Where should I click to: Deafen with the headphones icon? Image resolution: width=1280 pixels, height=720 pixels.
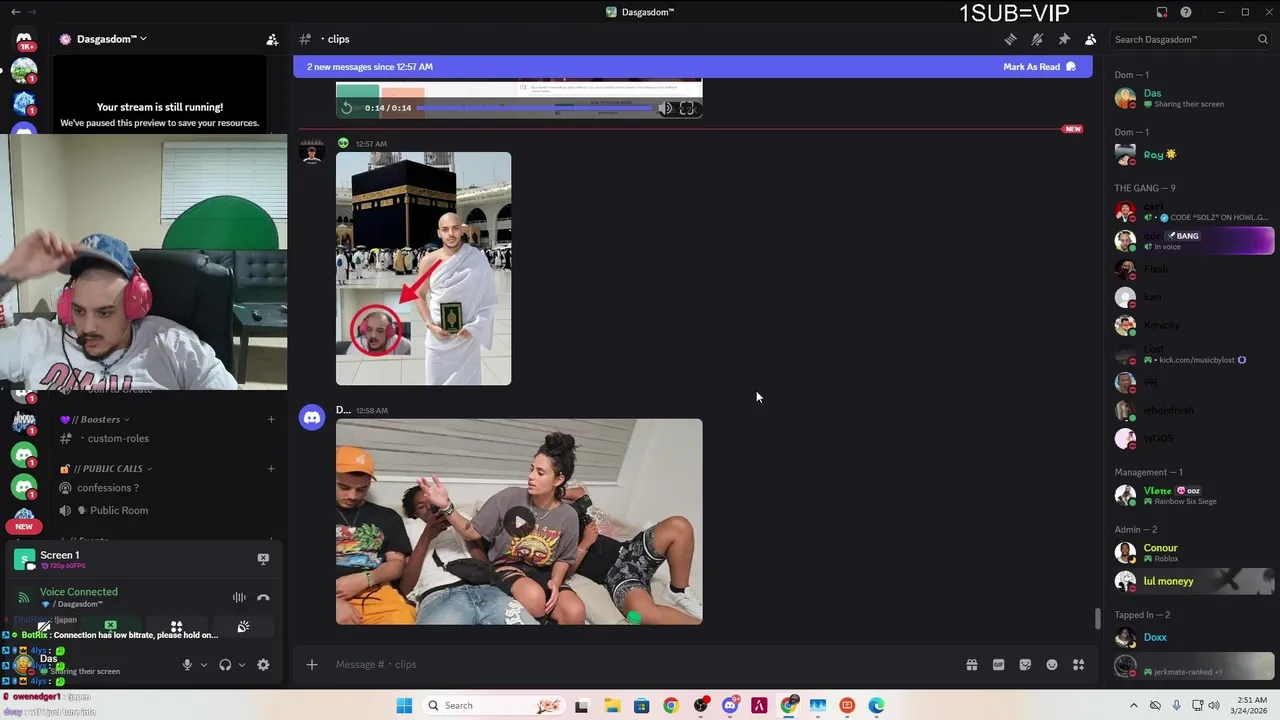click(x=225, y=665)
